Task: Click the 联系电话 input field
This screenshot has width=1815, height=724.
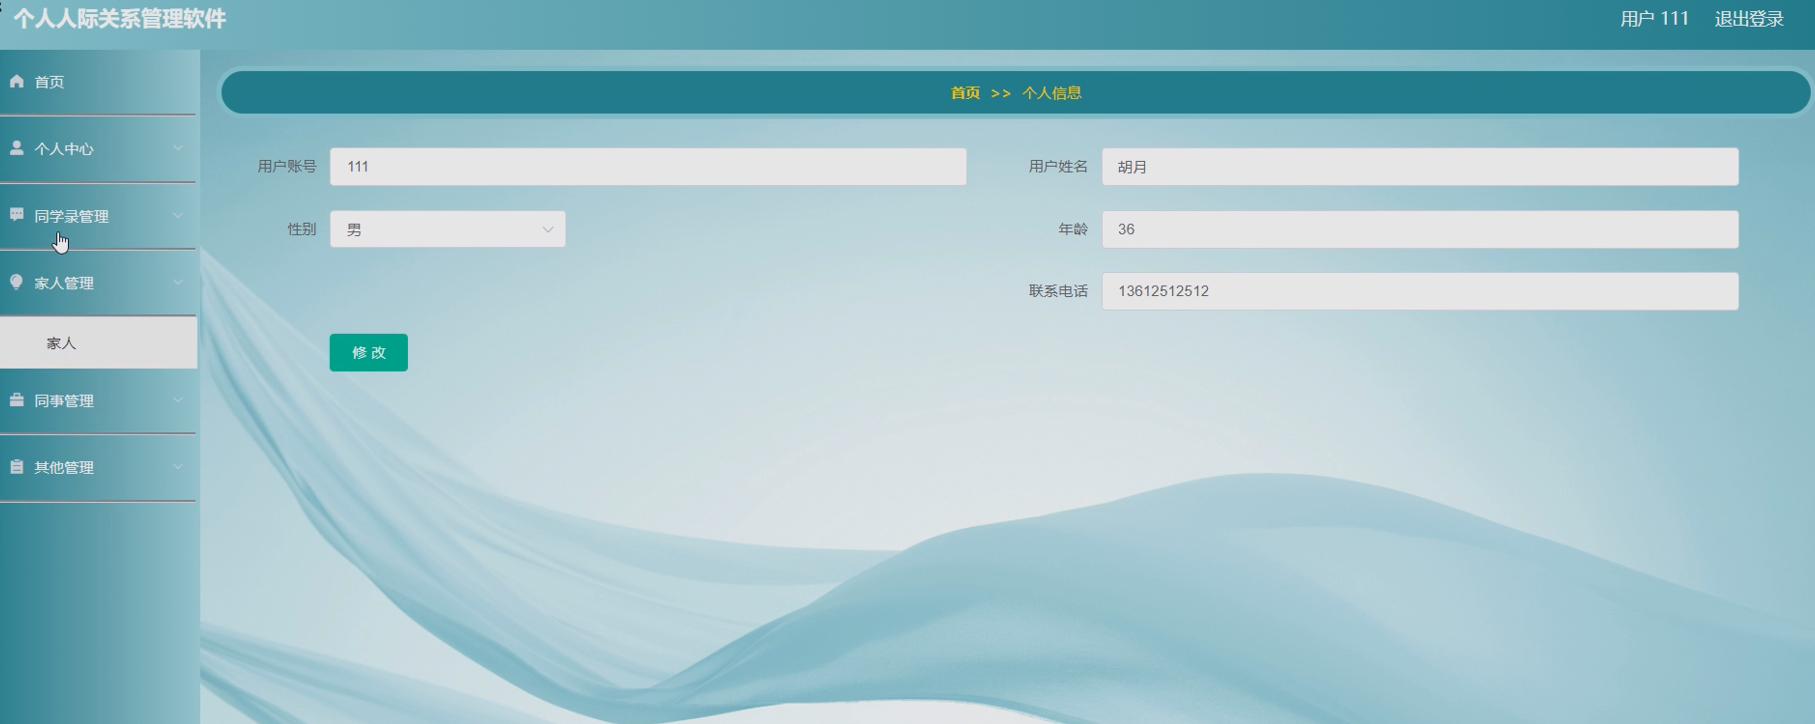Action: pyautogui.click(x=1420, y=291)
